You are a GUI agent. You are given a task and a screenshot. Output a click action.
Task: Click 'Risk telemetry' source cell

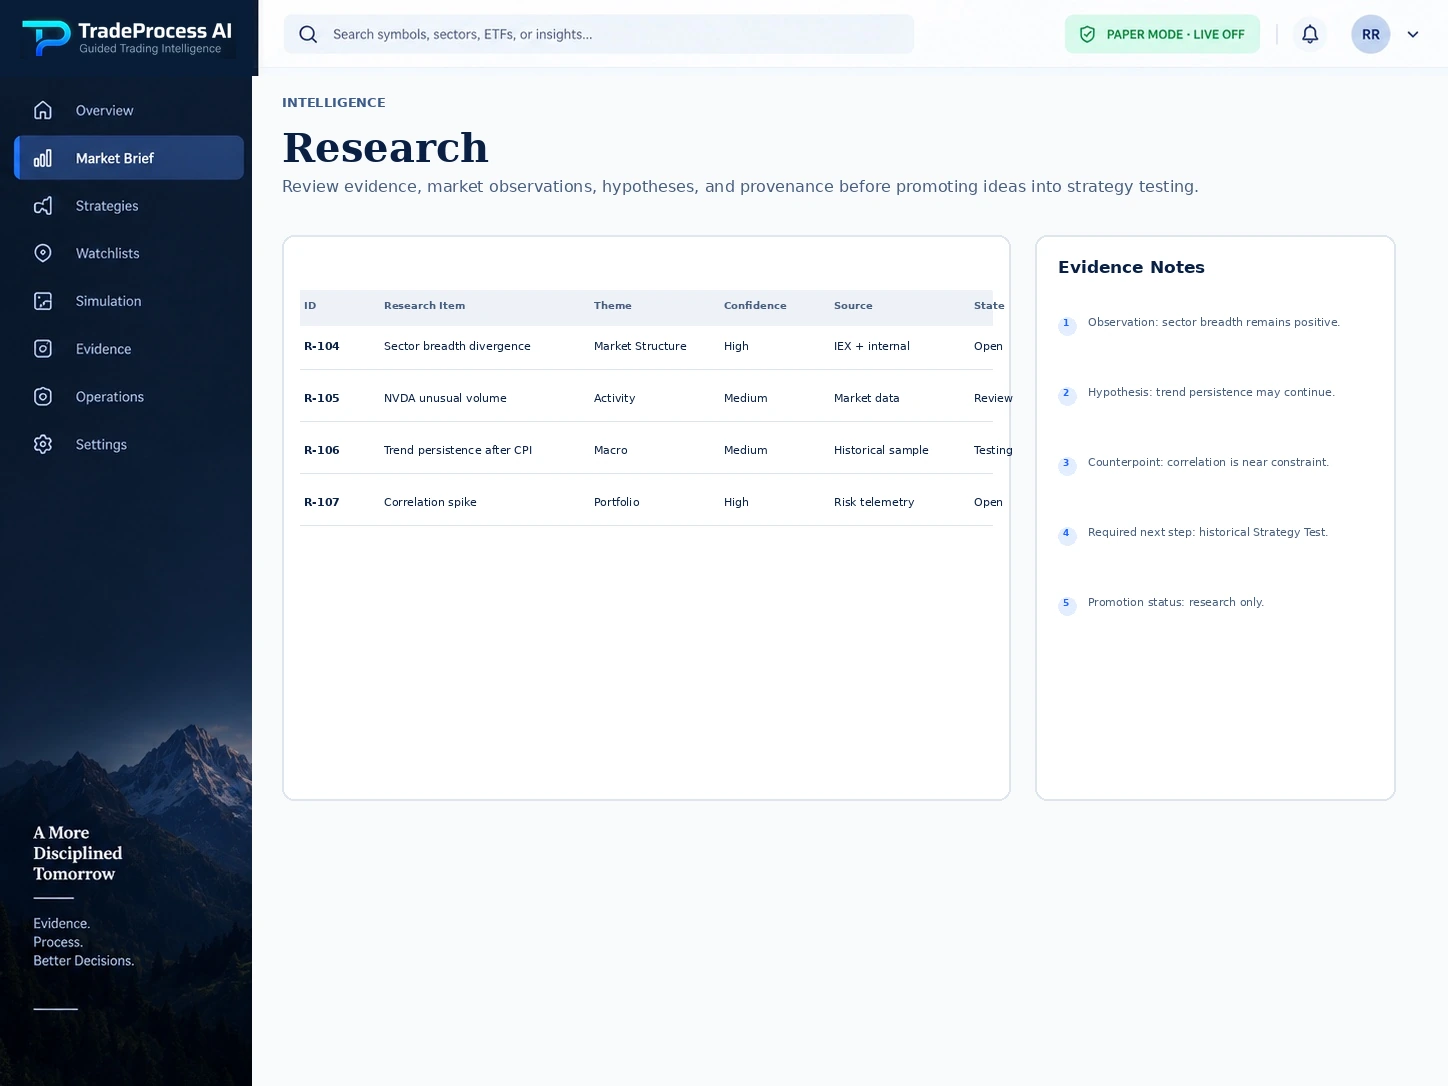(874, 502)
